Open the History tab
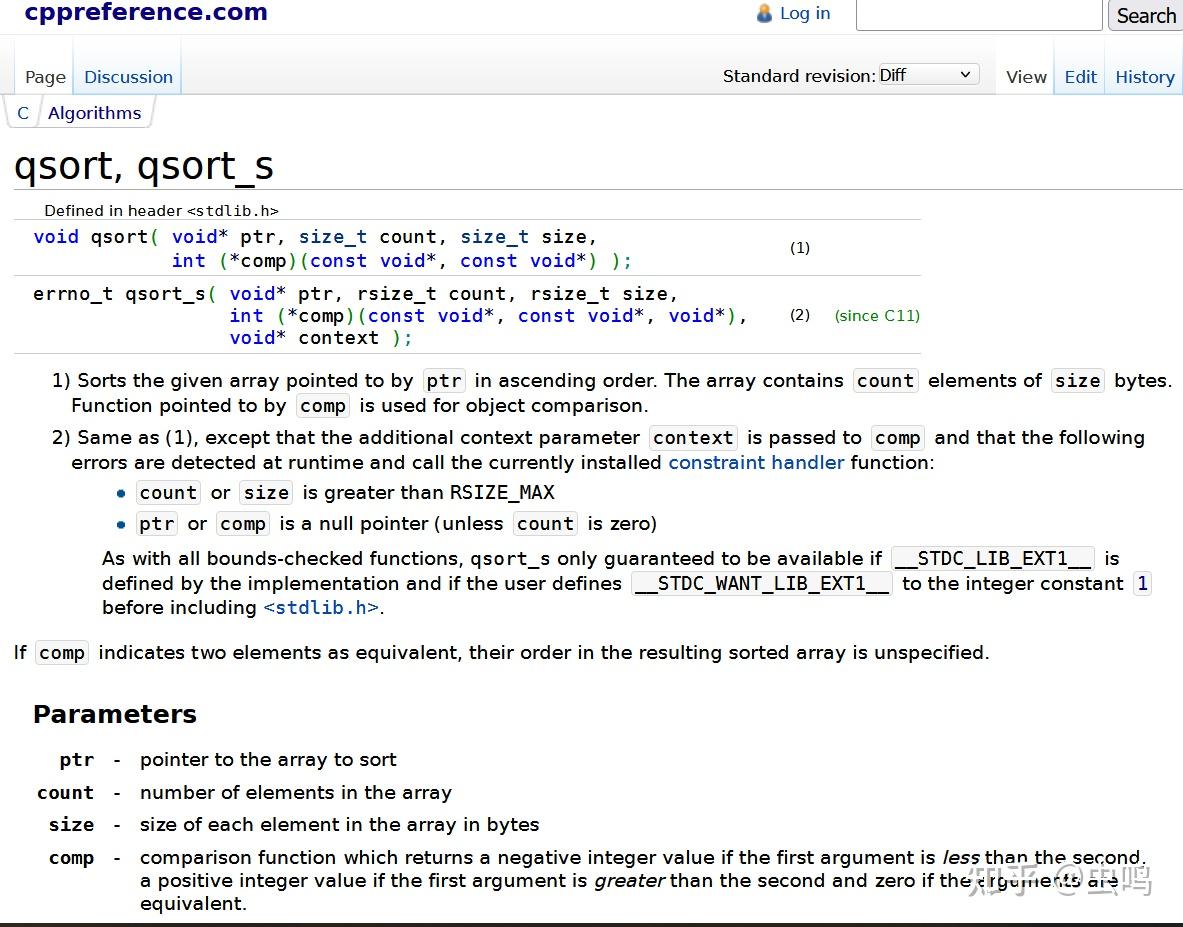This screenshot has width=1183, height=927. coord(1144,77)
